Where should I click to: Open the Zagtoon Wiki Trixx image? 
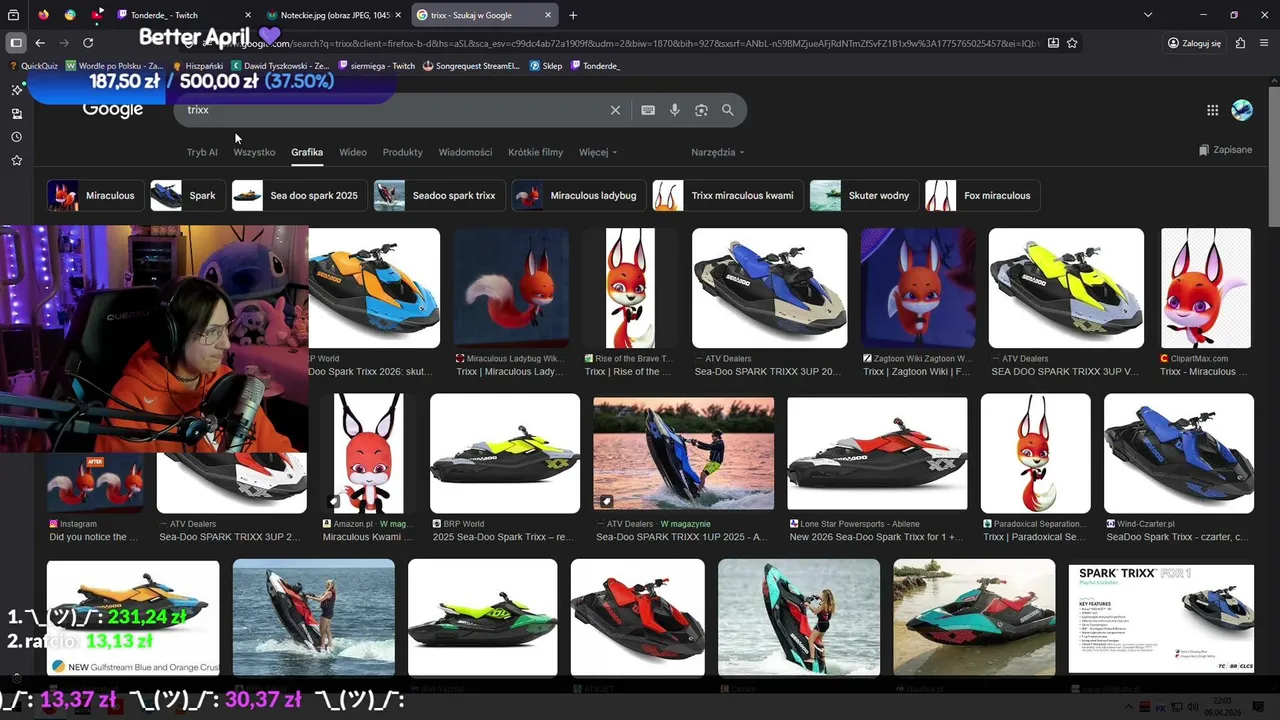pos(918,288)
